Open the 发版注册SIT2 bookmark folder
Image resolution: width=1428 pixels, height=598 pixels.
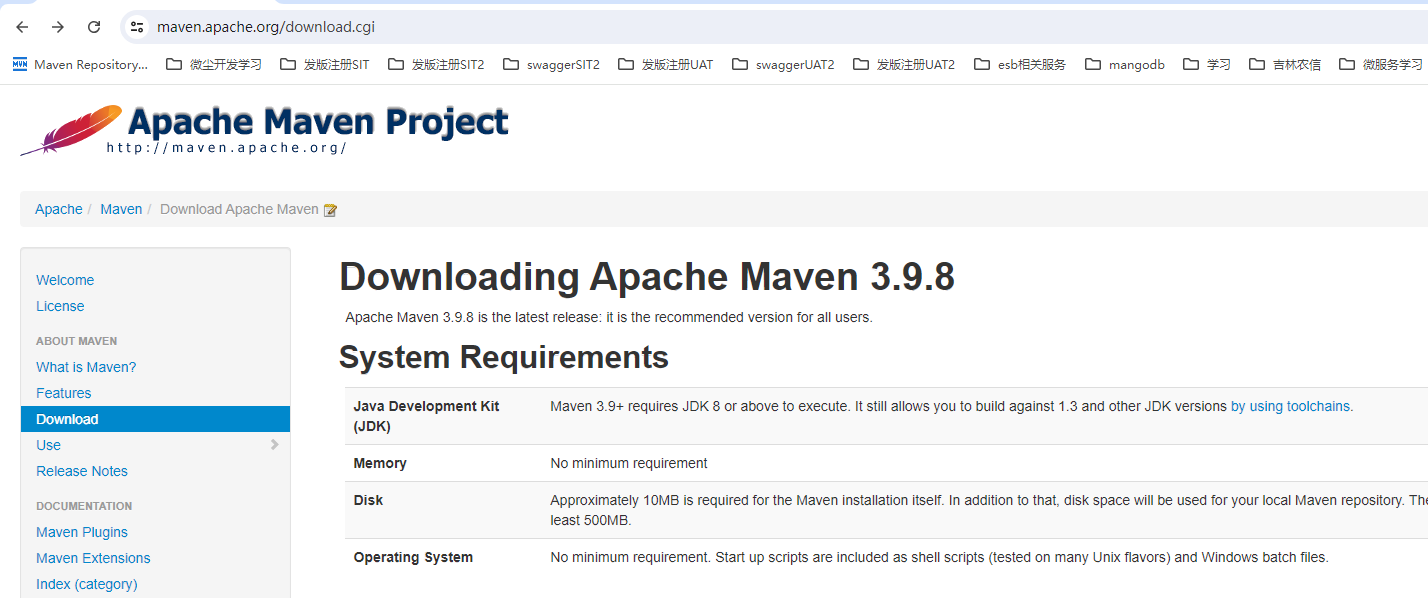coord(436,64)
